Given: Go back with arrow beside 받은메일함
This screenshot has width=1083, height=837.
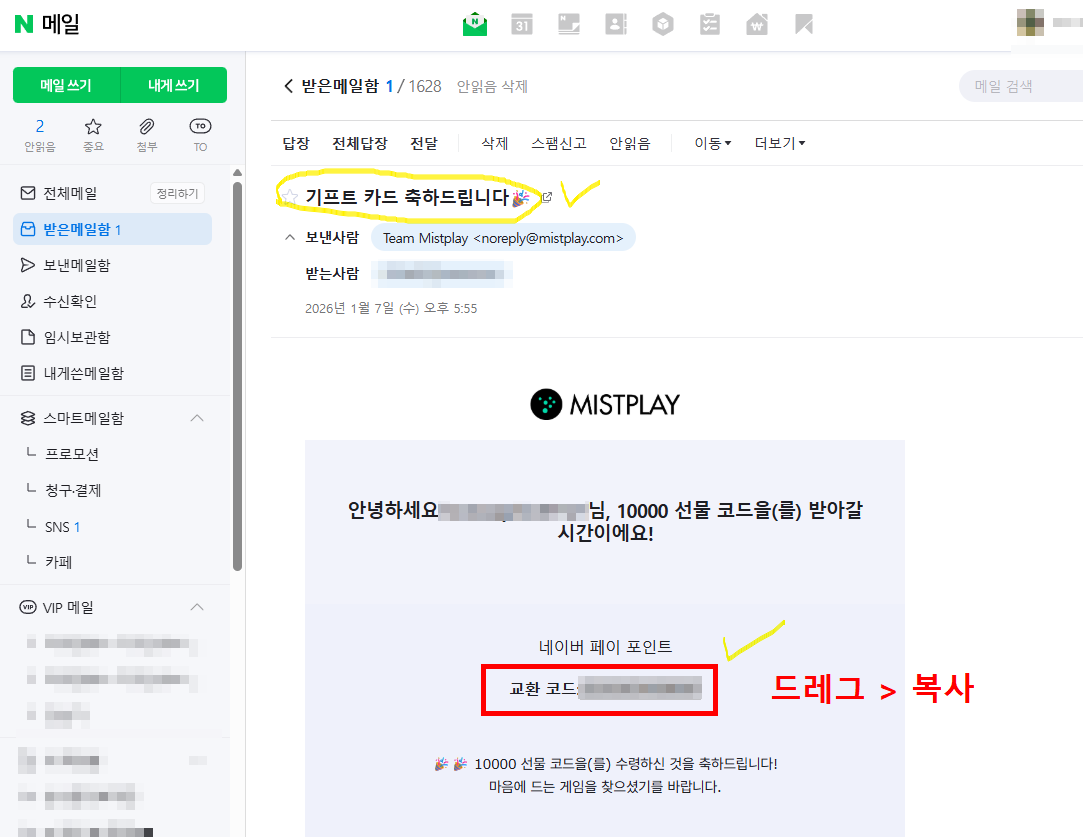Looking at the screenshot, I should (289, 86).
